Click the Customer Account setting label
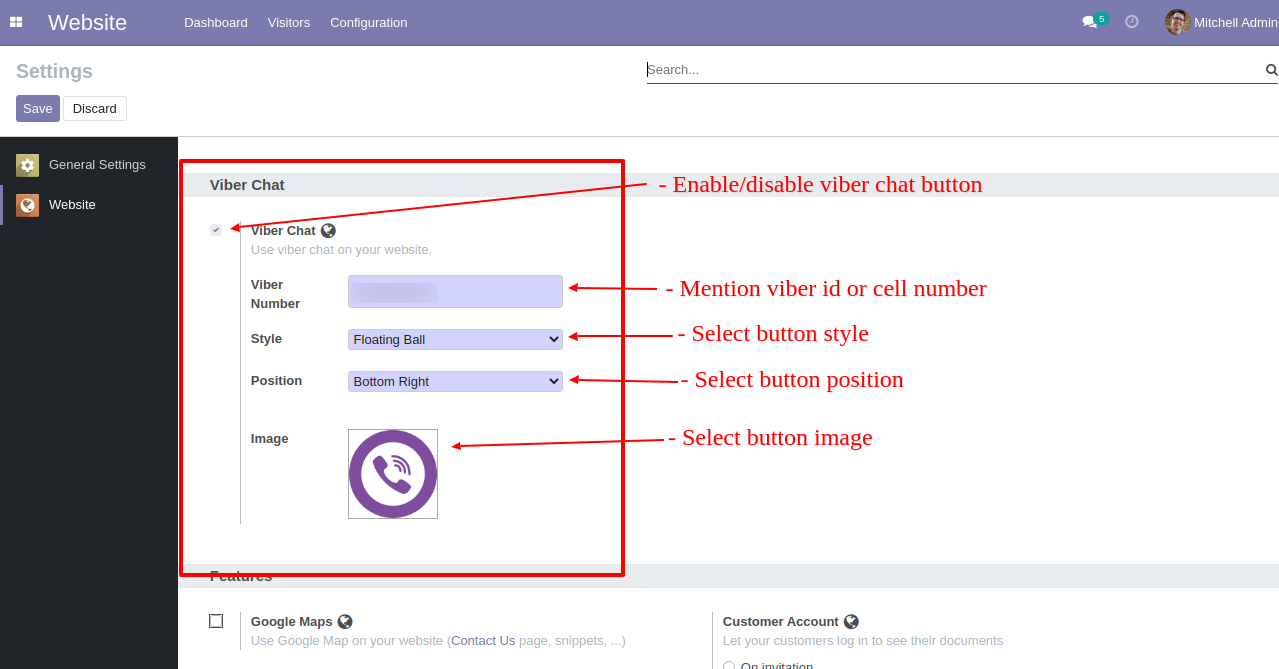The image size is (1279, 669). [781, 622]
